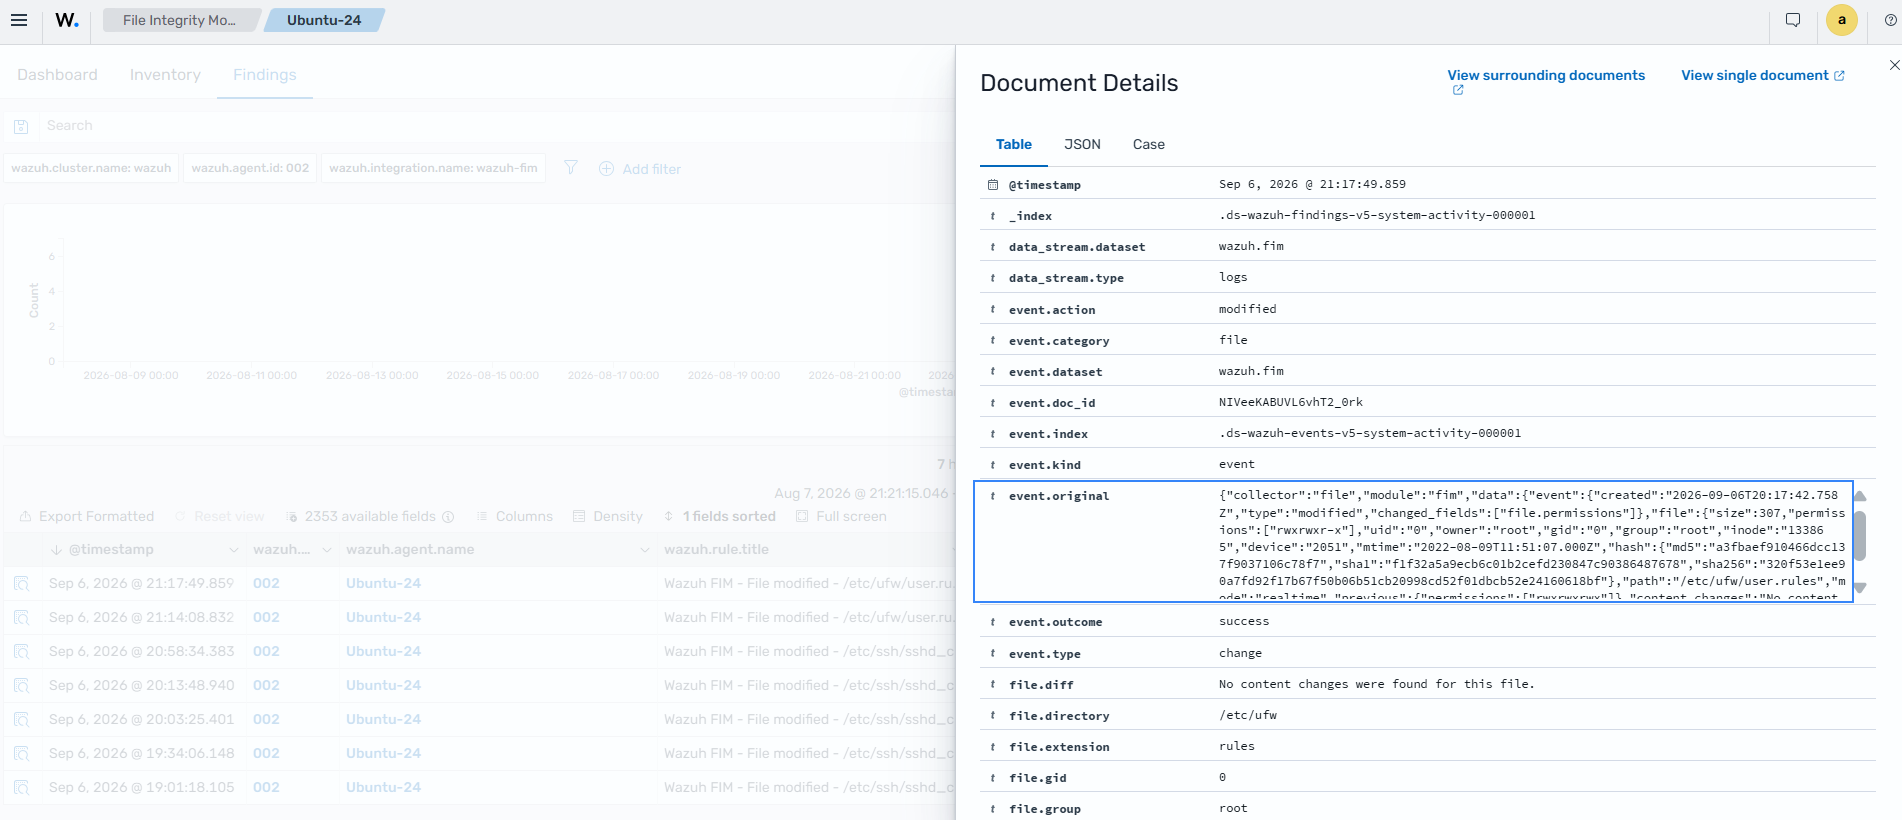Open the 1 fields sorted menu

point(719,516)
